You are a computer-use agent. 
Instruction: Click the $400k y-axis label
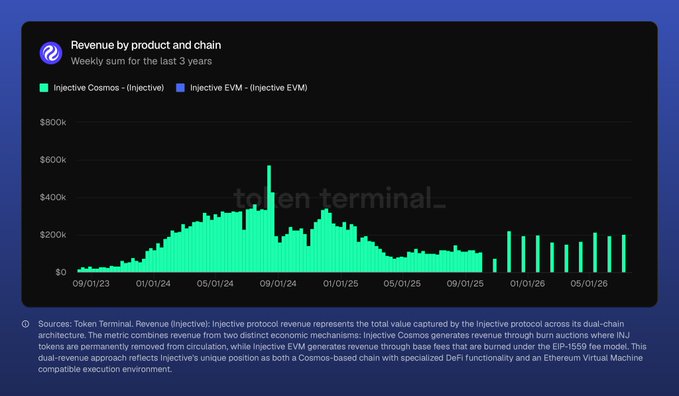53,198
